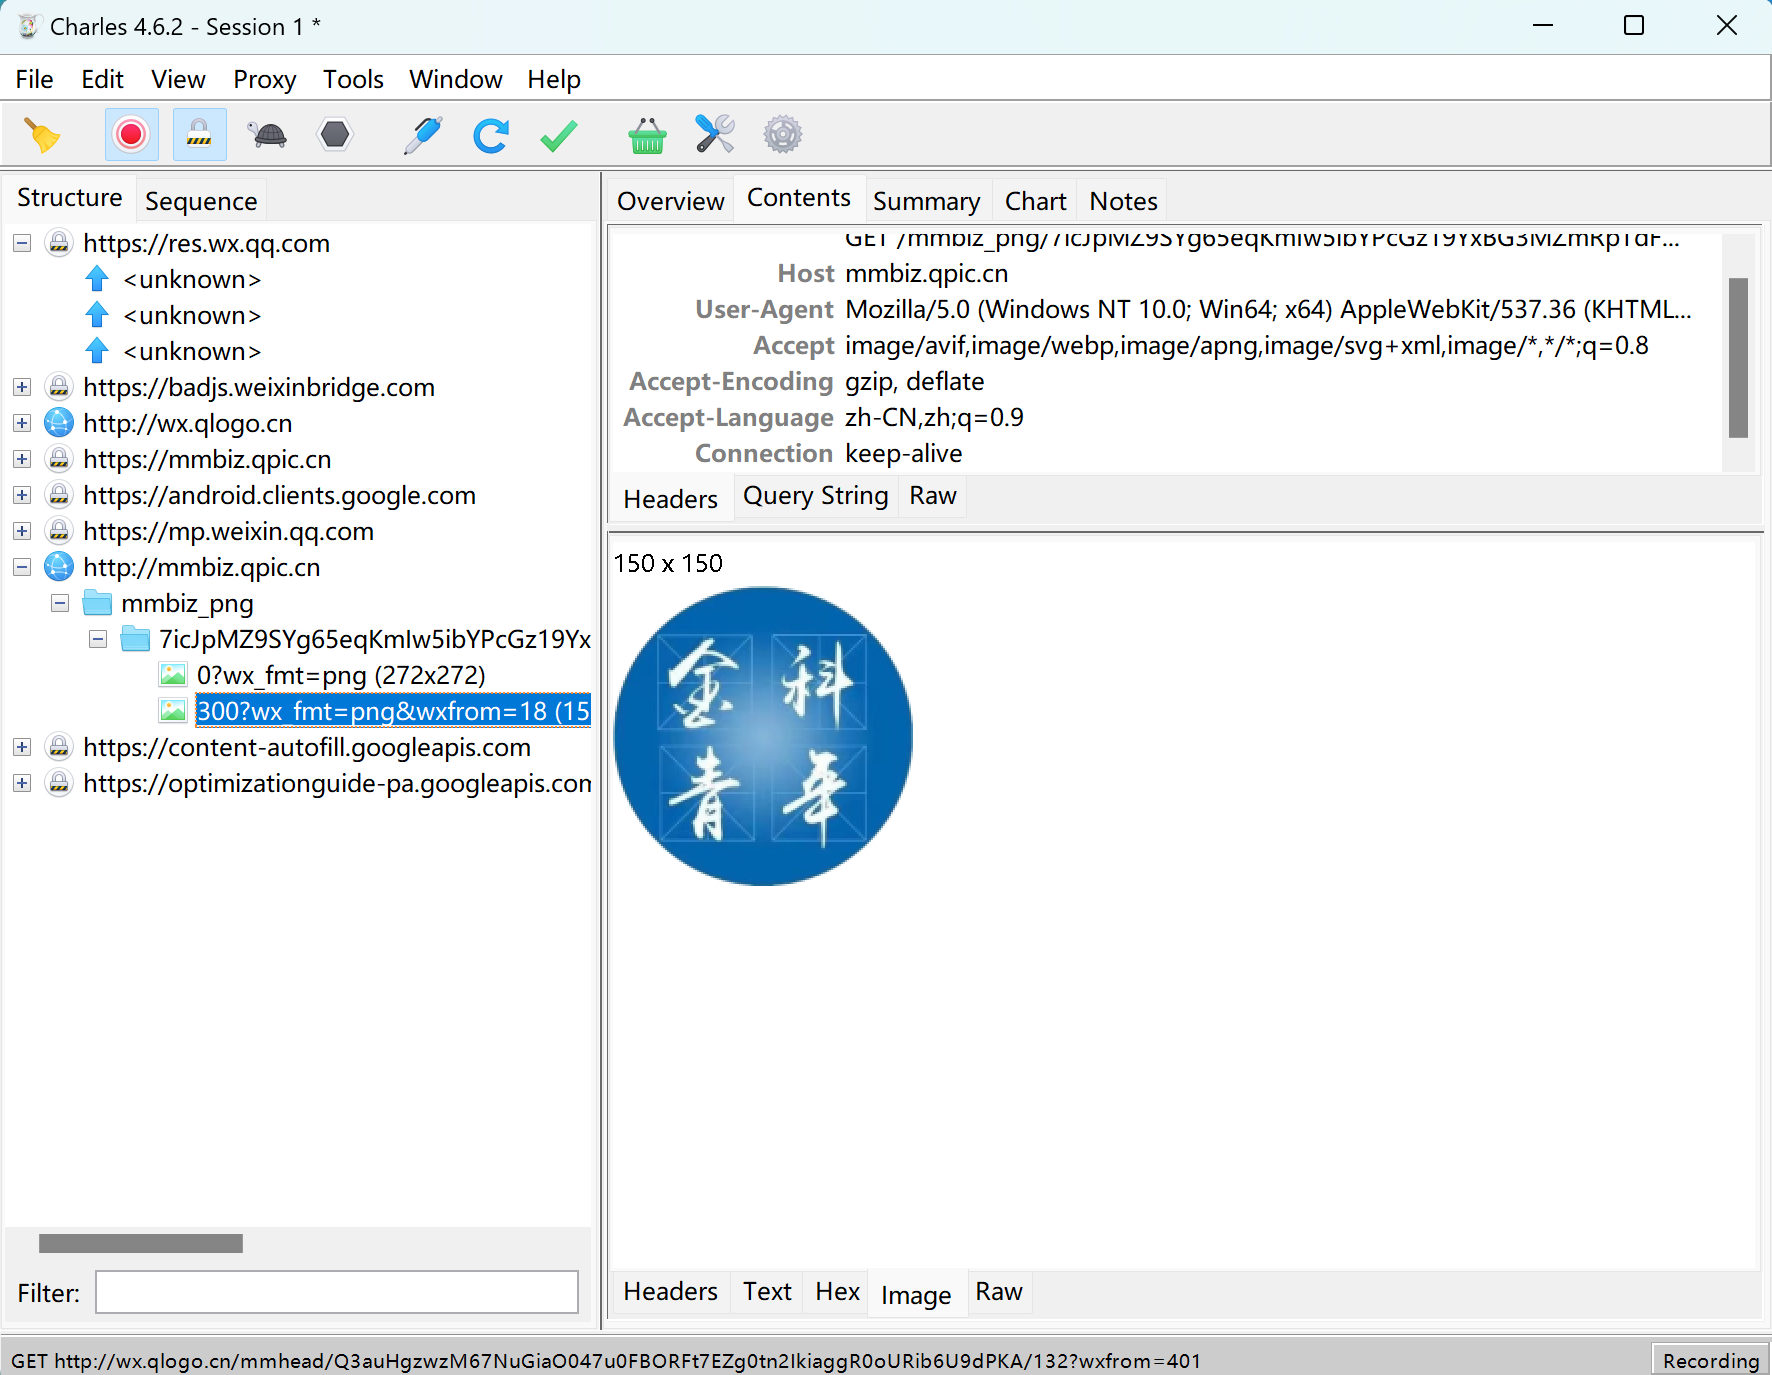Expand the http://wx.qlogo.cn node
1772x1375 pixels.
coord(22,423)
